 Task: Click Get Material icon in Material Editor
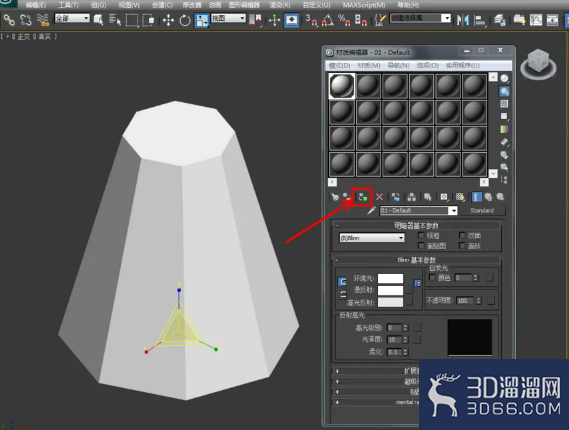335,197
